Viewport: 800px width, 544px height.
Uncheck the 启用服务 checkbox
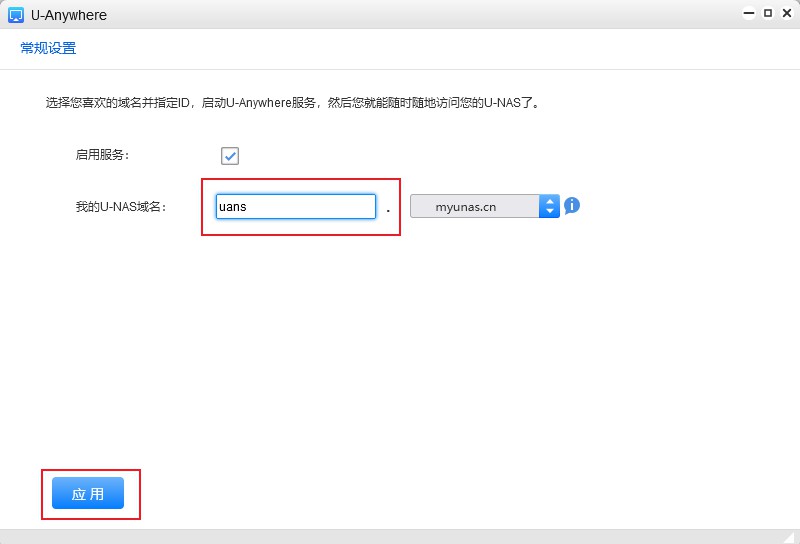[x=230, y=156]
